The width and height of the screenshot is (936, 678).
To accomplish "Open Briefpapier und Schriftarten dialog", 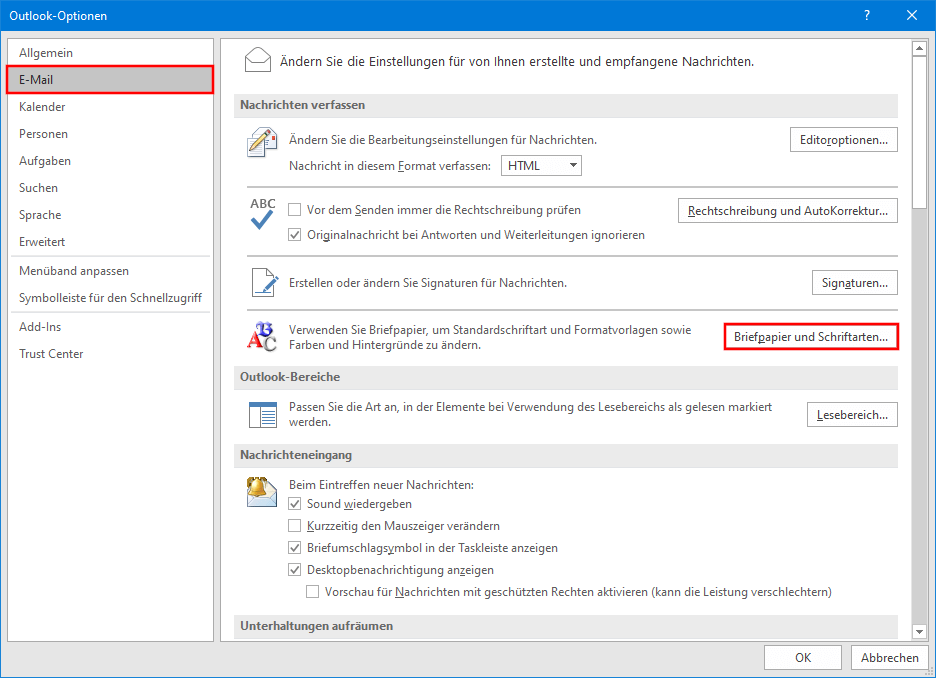I will click(811, 337).
